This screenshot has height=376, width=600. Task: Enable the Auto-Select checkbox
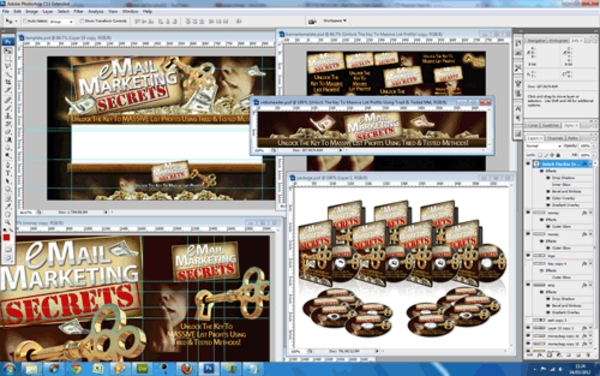point(25,21)
